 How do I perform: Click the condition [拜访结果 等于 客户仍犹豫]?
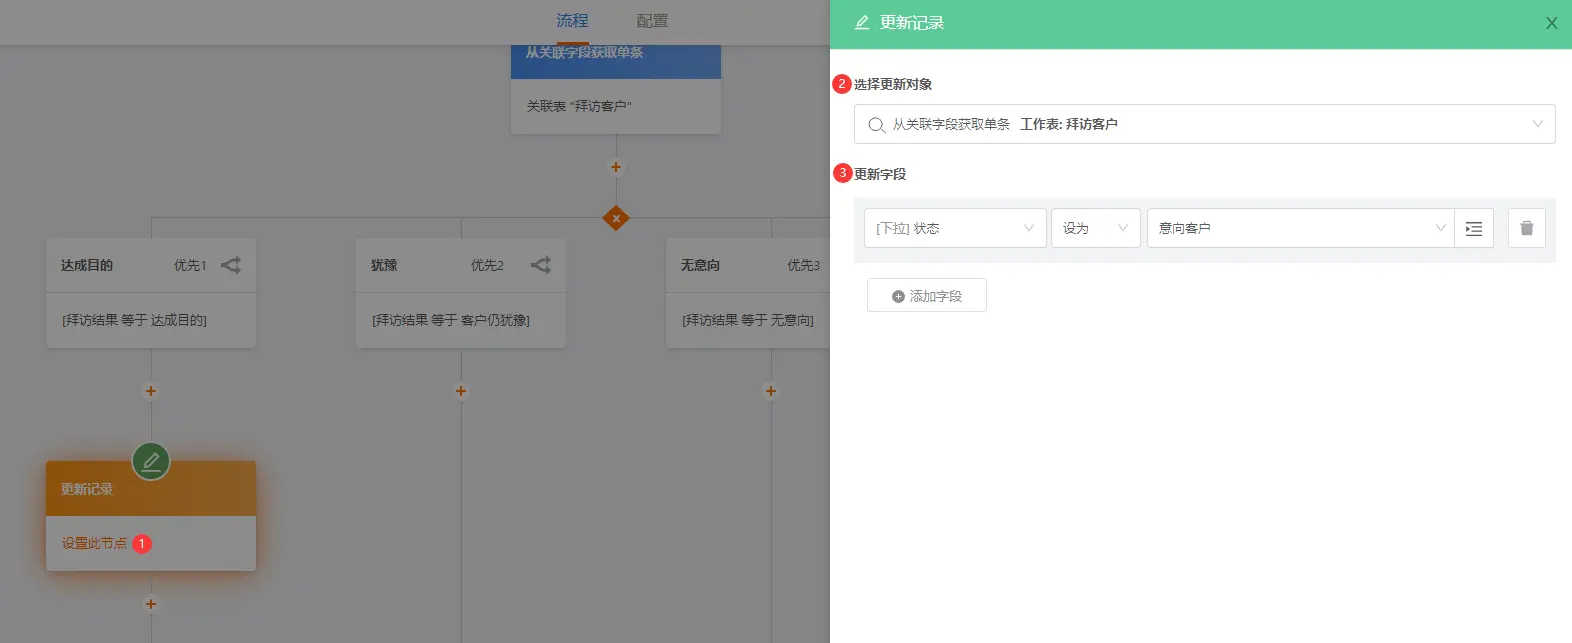click(x=450, y=320)
